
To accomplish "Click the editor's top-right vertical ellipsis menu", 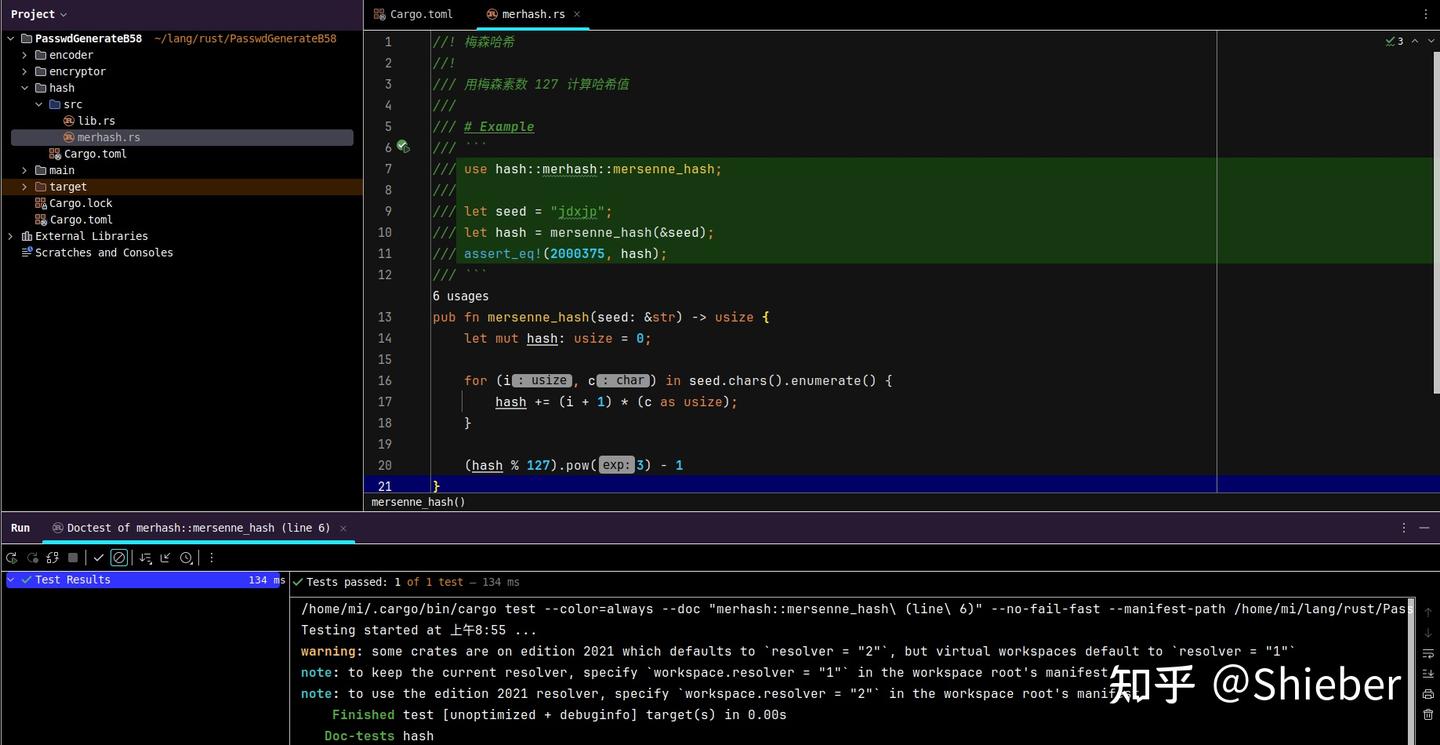I will (1425, 13).
